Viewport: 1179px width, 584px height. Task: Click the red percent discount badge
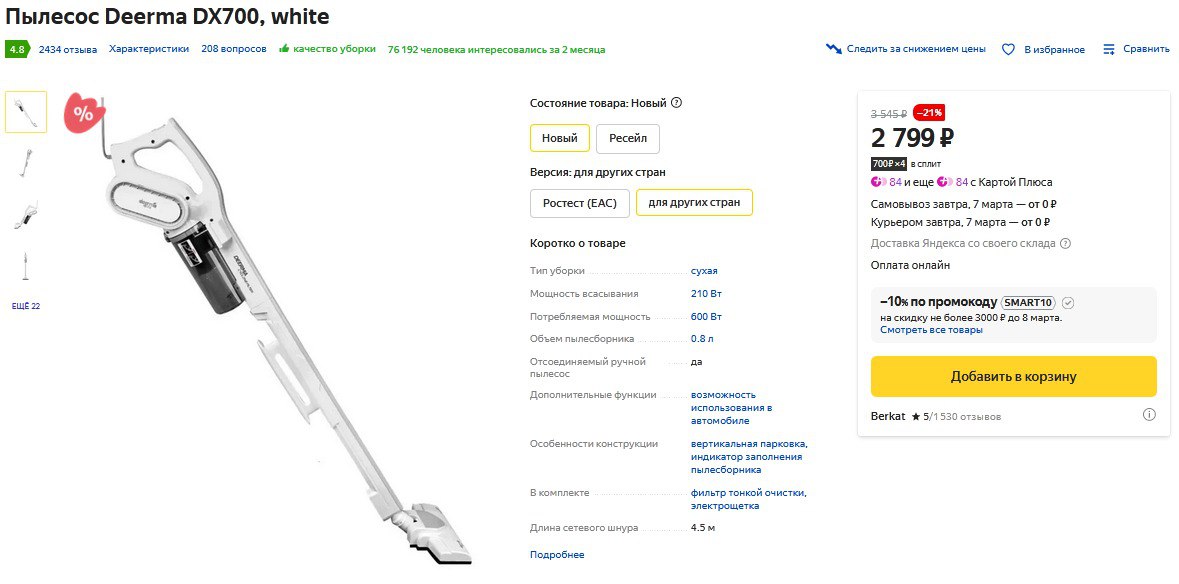[x=83, y=114]
